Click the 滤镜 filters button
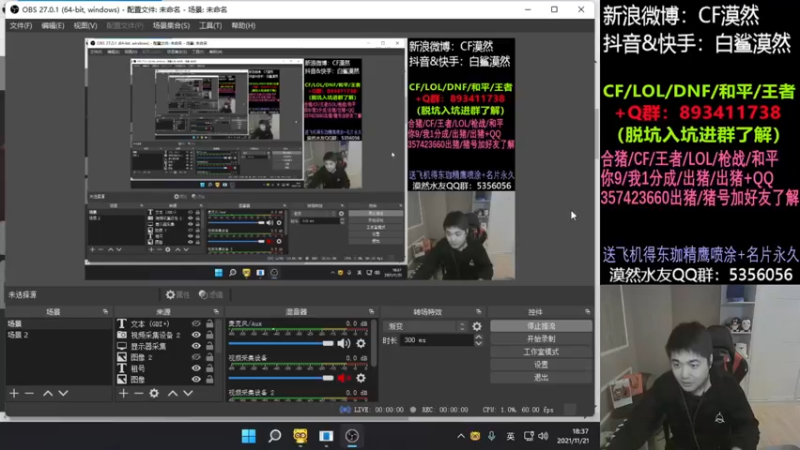The width and height of the screenshot is (800, 450). 211,294
